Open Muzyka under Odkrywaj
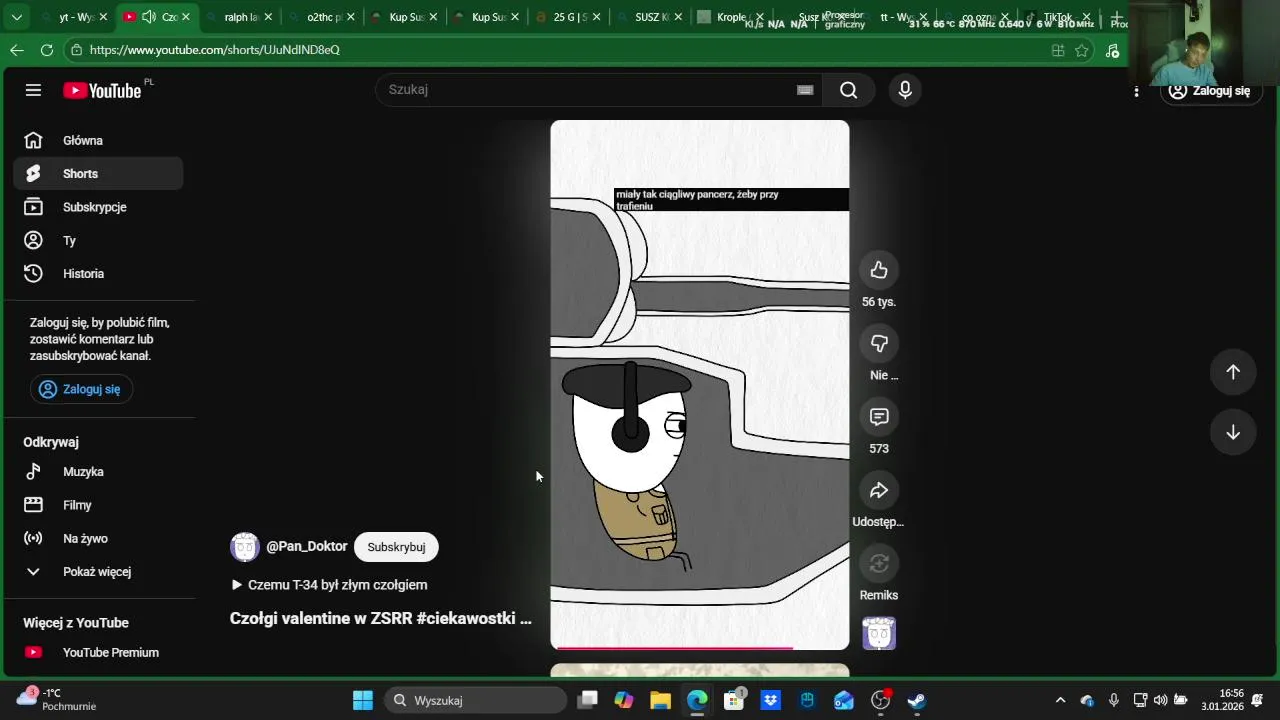1280x720 pixels. tap(98, 471)
